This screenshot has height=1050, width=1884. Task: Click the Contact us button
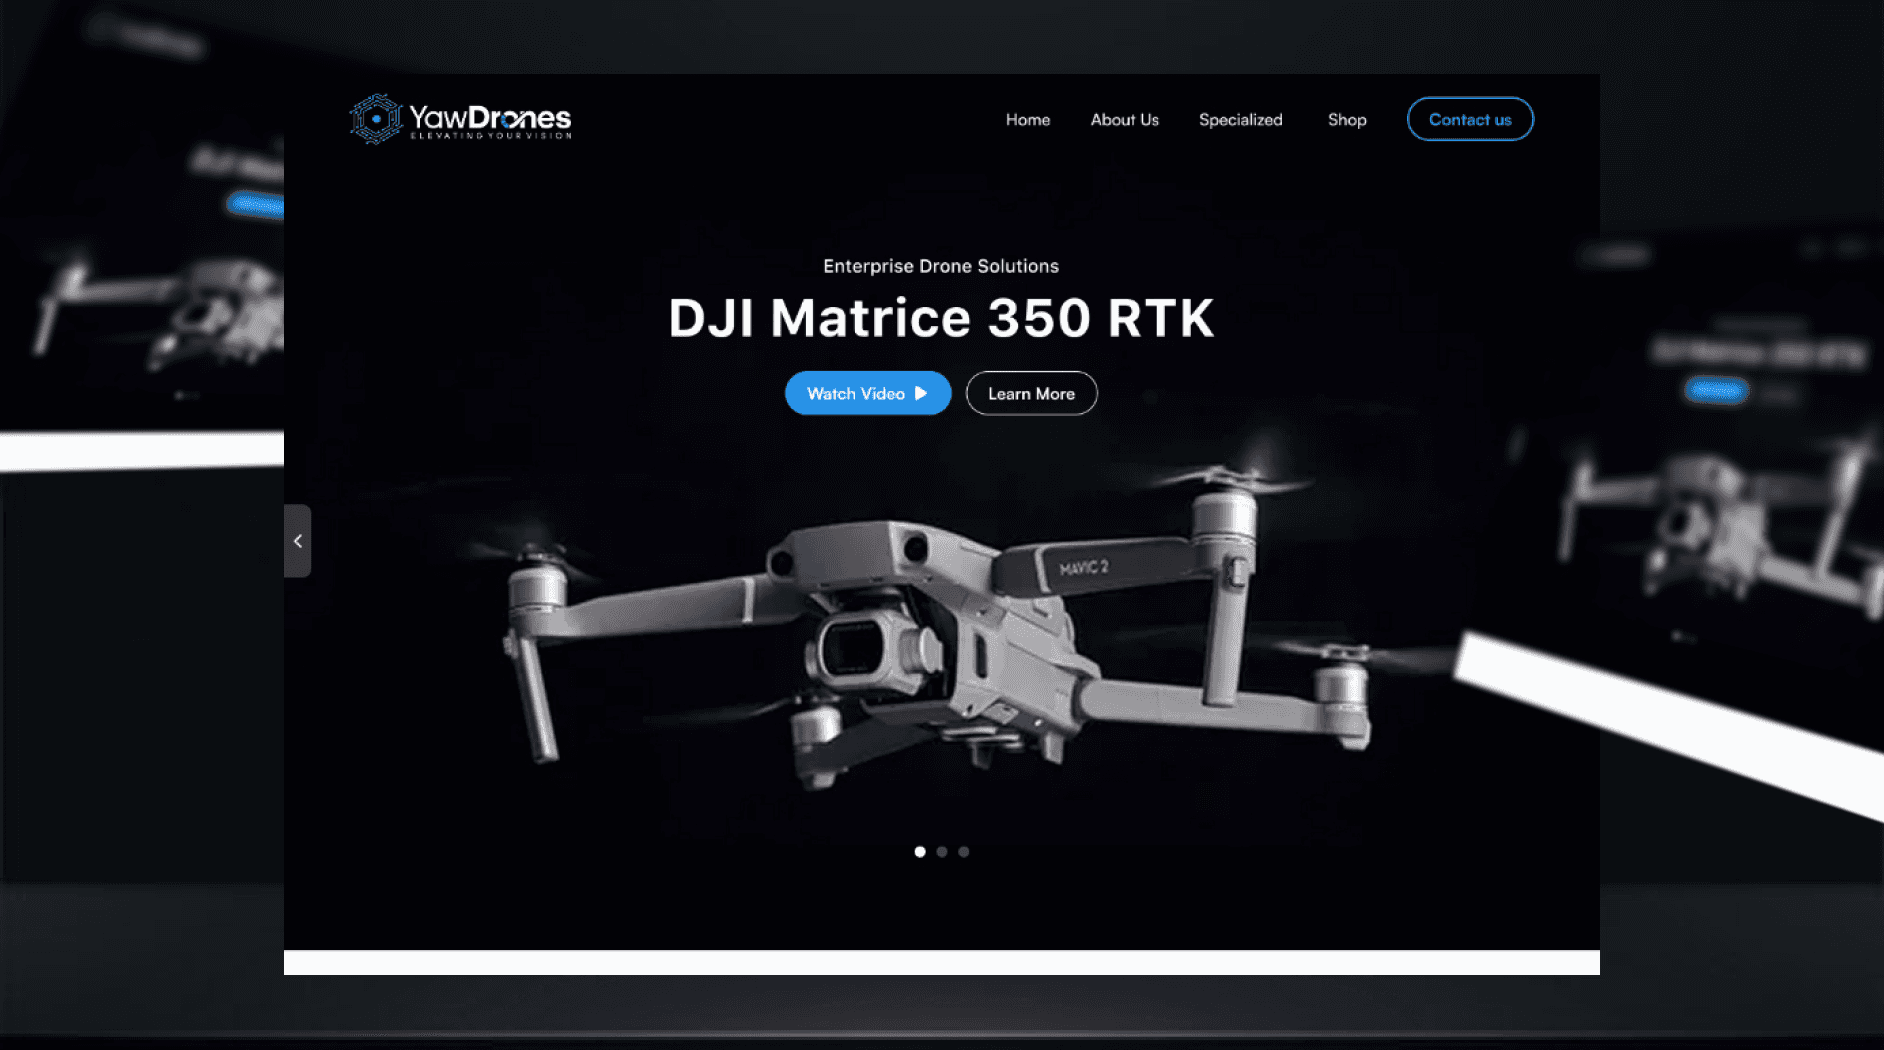(x=1470, y=119)
